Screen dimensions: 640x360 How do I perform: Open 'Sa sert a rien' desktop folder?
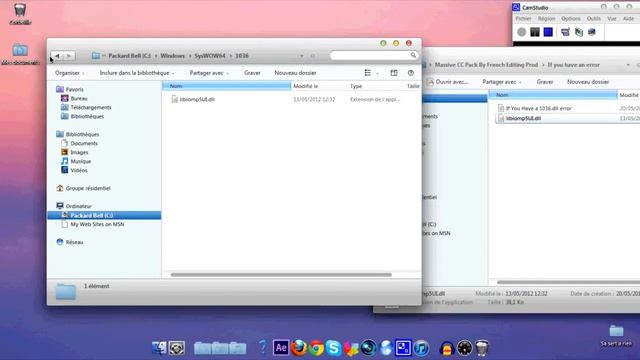point(616,336)
